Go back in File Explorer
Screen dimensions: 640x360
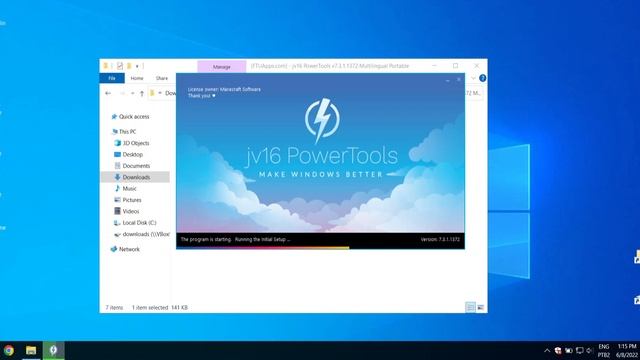108,93
